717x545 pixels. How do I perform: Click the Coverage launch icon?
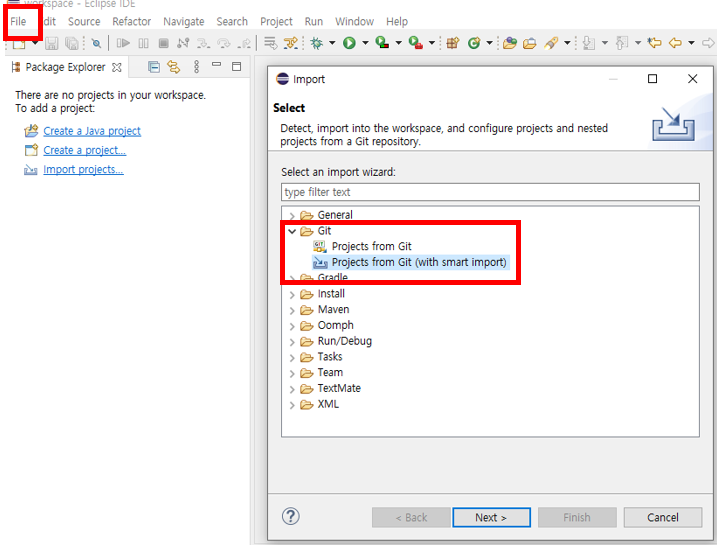382,43
